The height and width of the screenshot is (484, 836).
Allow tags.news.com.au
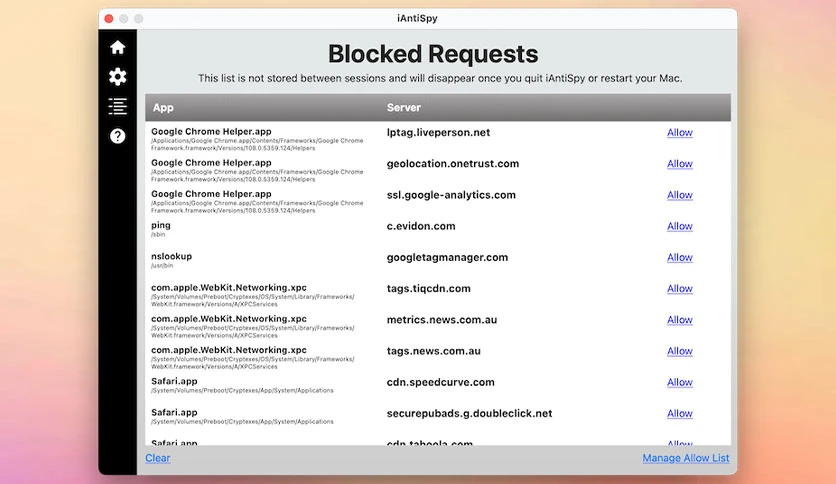680,351
